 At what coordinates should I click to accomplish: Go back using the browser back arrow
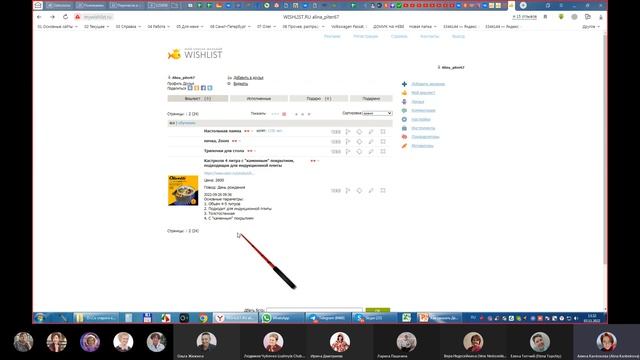[x=39, y=17]
